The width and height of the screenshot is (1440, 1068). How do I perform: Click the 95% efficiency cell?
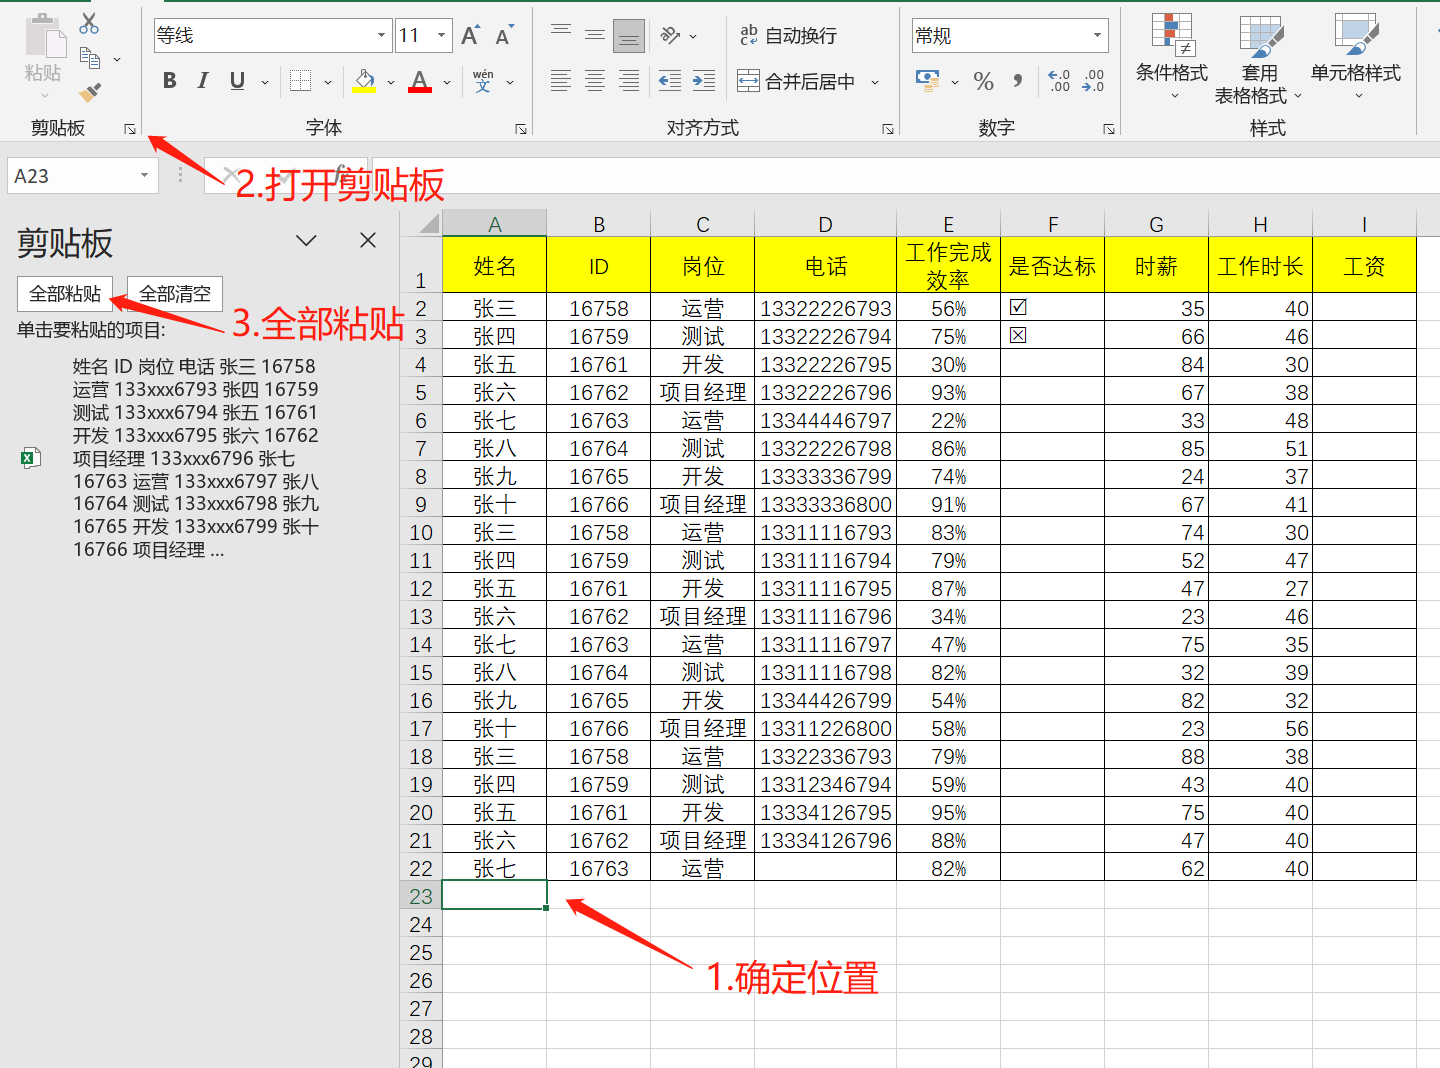[x=948, y=812]
